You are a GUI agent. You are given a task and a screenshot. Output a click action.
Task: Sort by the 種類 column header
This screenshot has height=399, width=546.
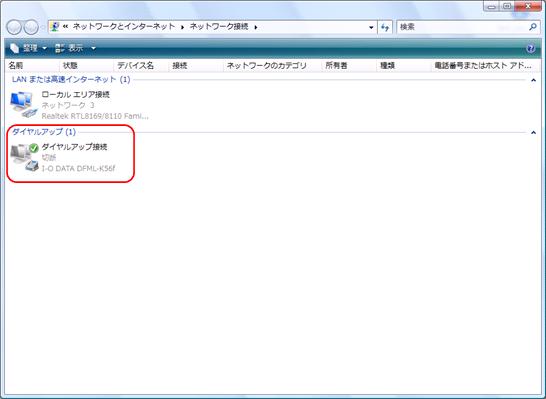[x=404, y=65]
